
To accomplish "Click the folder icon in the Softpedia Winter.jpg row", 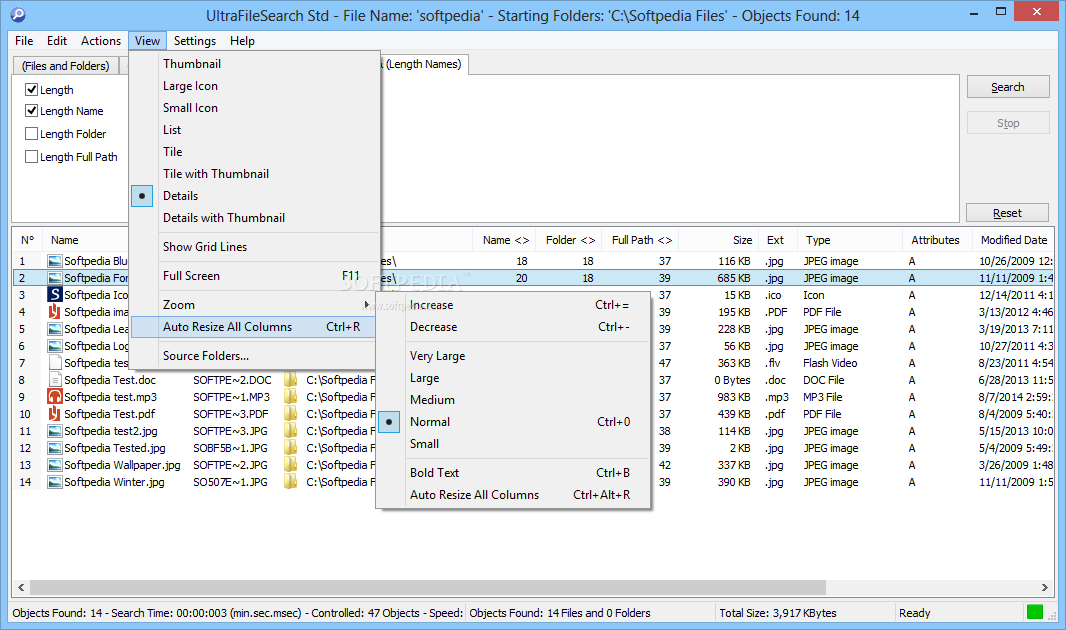I will [x=291, y=482].
